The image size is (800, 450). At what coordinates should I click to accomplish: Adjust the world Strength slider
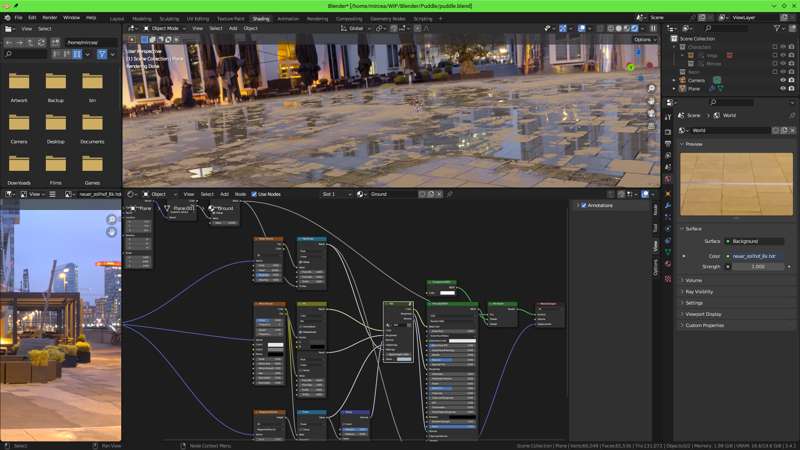coord(758,266)
